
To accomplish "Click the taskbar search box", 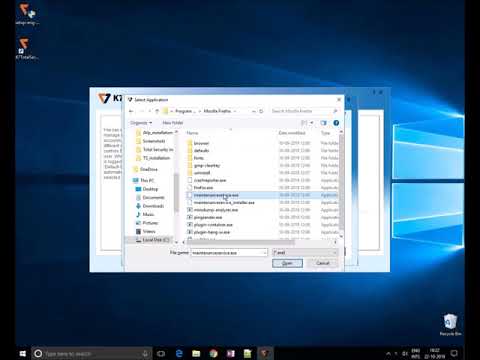I will [x=92, y=353].
